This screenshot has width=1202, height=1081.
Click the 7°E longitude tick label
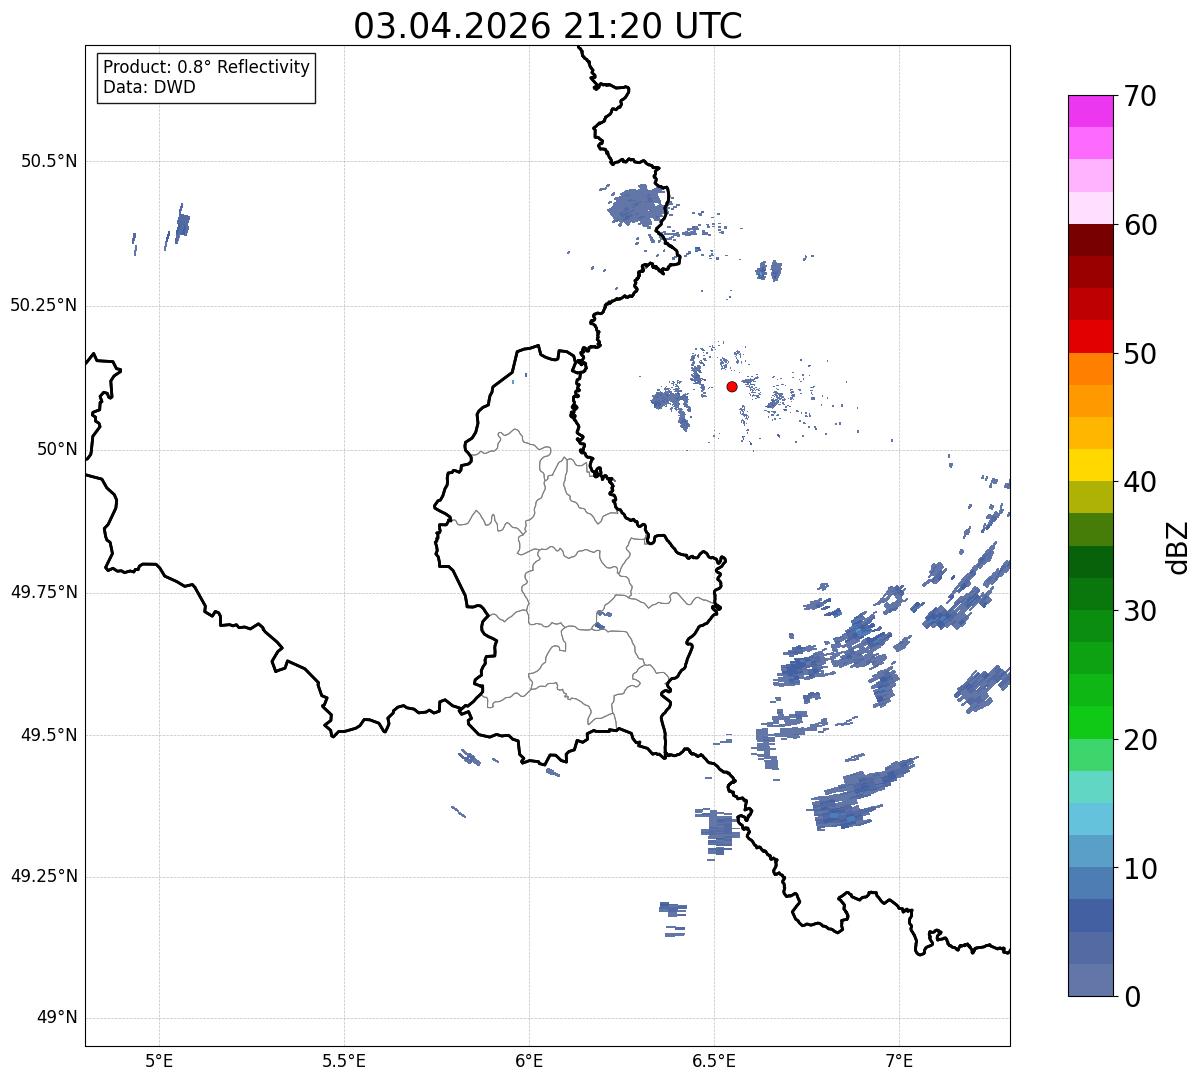coord(899,1060)
